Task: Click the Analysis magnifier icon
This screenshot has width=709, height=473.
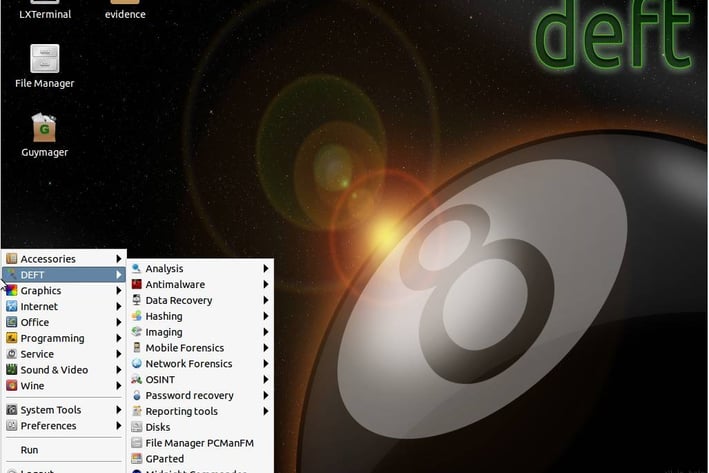Action: (137, 269)
